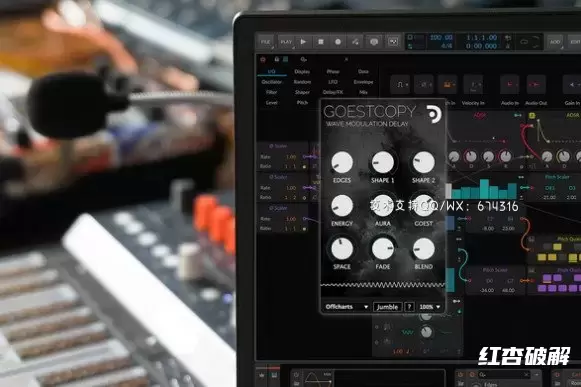Viewport: 581px width, 387px height.
Task: Click the EDGES knob
Action: click(x=342, y=162)
